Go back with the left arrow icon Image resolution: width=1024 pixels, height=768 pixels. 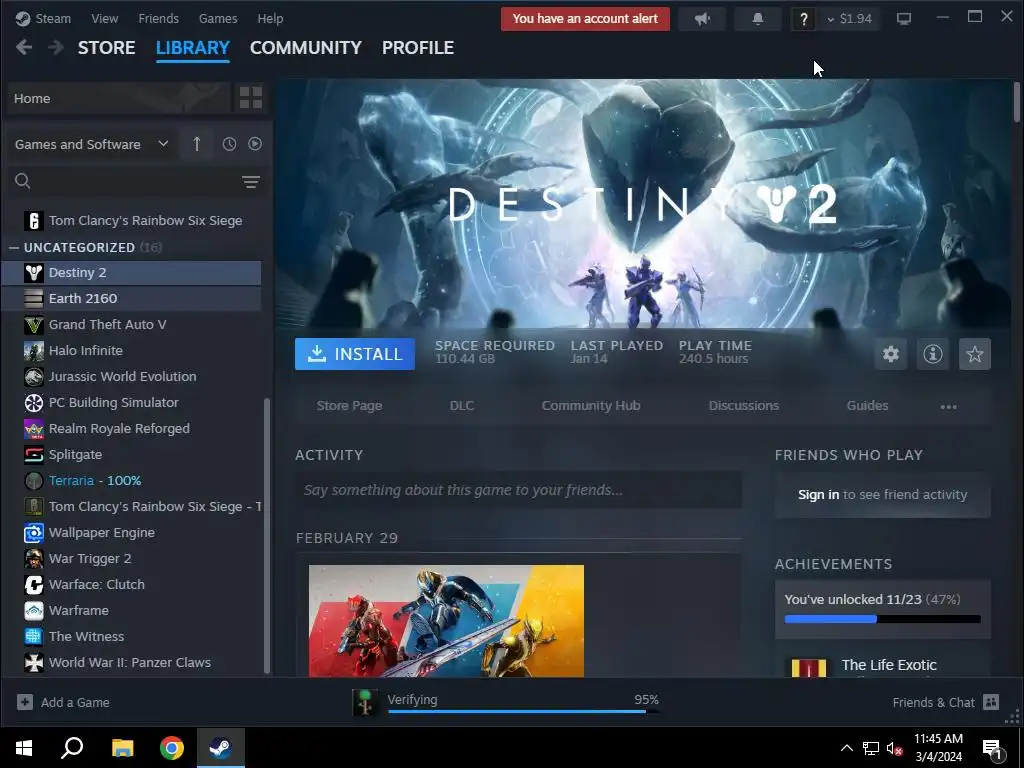point(24,47)
